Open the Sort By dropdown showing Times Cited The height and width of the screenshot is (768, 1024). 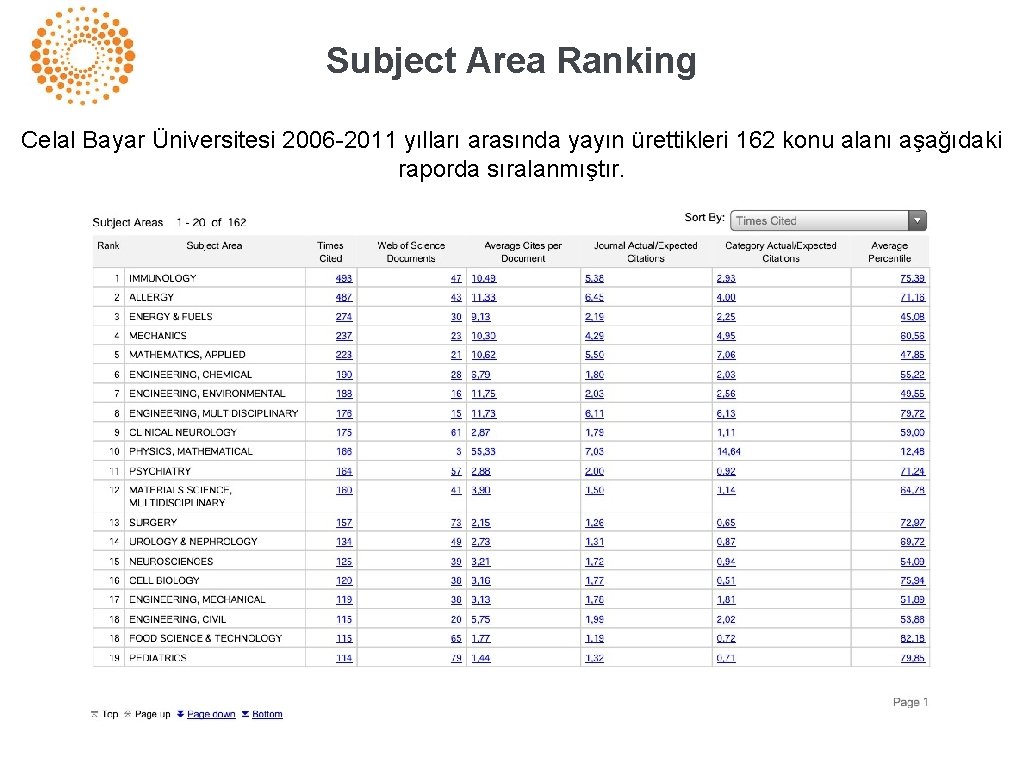pyautogui.click(x=828, y=221)
